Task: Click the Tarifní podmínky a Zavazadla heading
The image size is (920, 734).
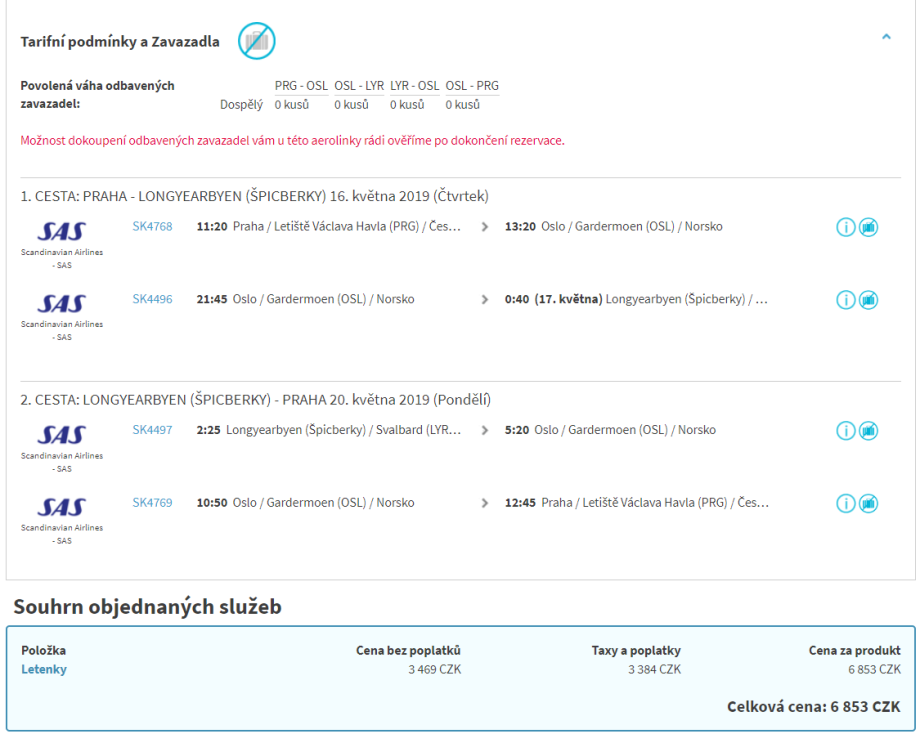Action: click(x=120, y=42)
